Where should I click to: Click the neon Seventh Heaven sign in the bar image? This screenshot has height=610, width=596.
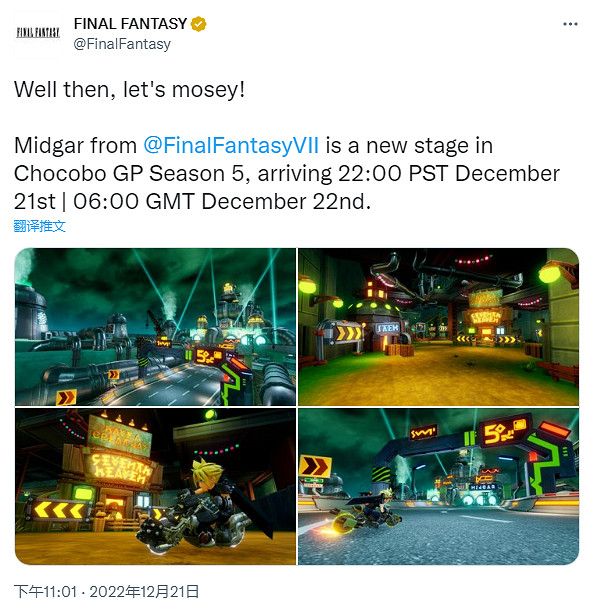coord(120,468)
